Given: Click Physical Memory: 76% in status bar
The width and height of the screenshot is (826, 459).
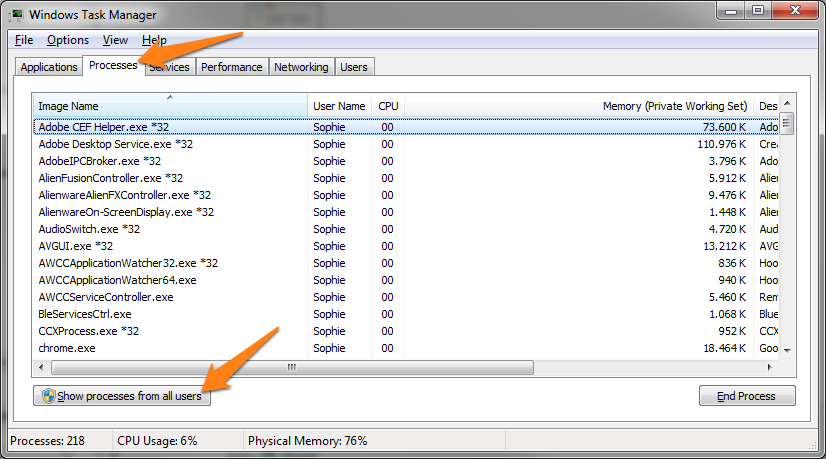Looking at the screenshot, I should click(308, 441).
